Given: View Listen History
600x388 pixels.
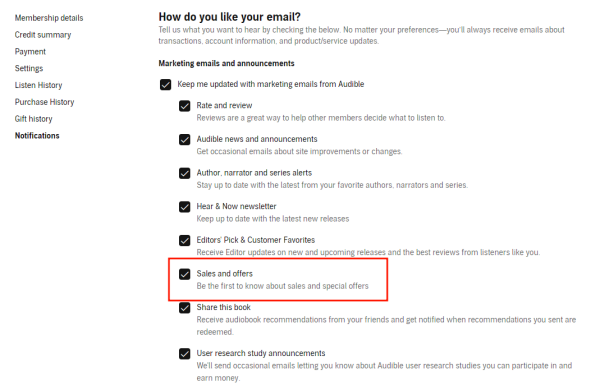Looking at the screenshot, I should (x=38, y=85).
